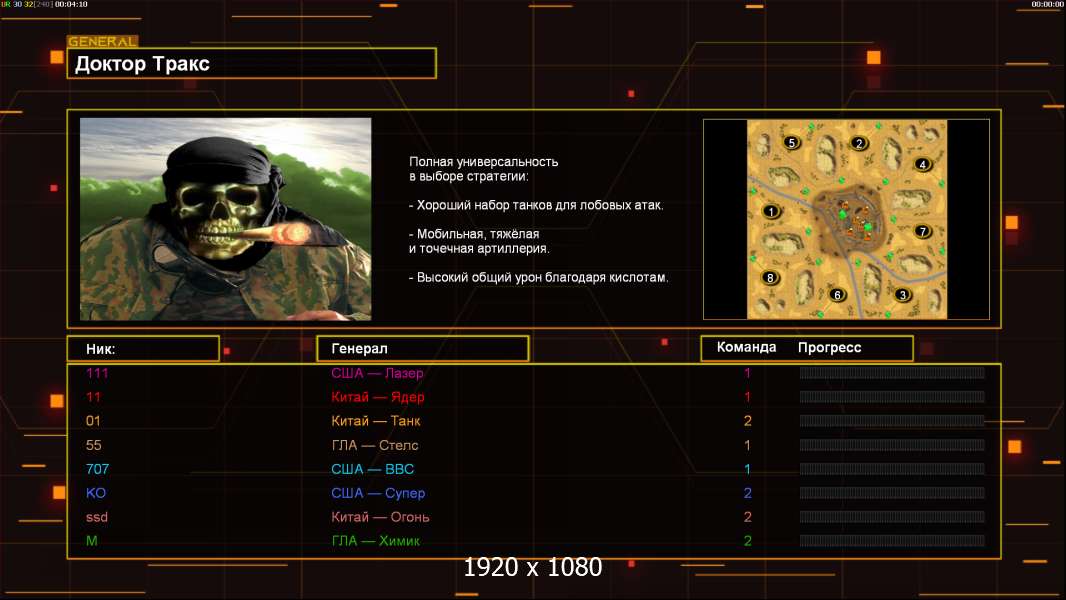Click the GENERAL label tag

coord(103,41)
